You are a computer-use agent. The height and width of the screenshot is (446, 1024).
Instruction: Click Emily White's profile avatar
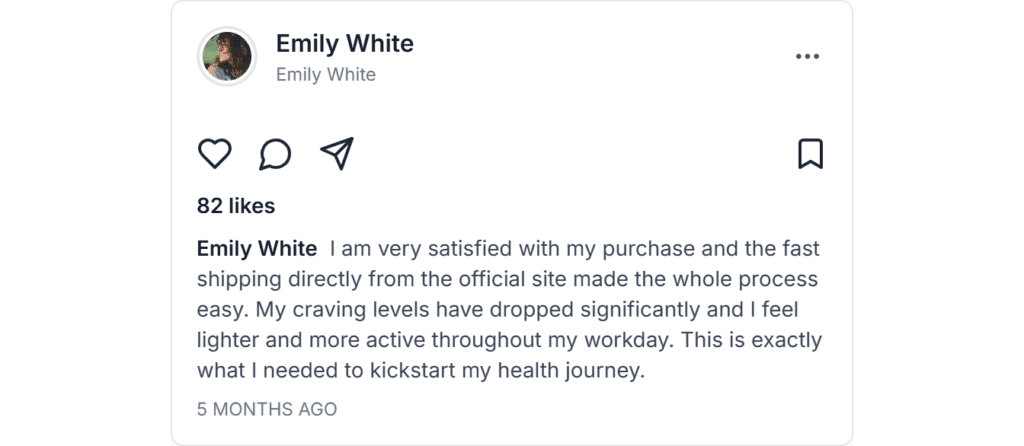(228, 56)
